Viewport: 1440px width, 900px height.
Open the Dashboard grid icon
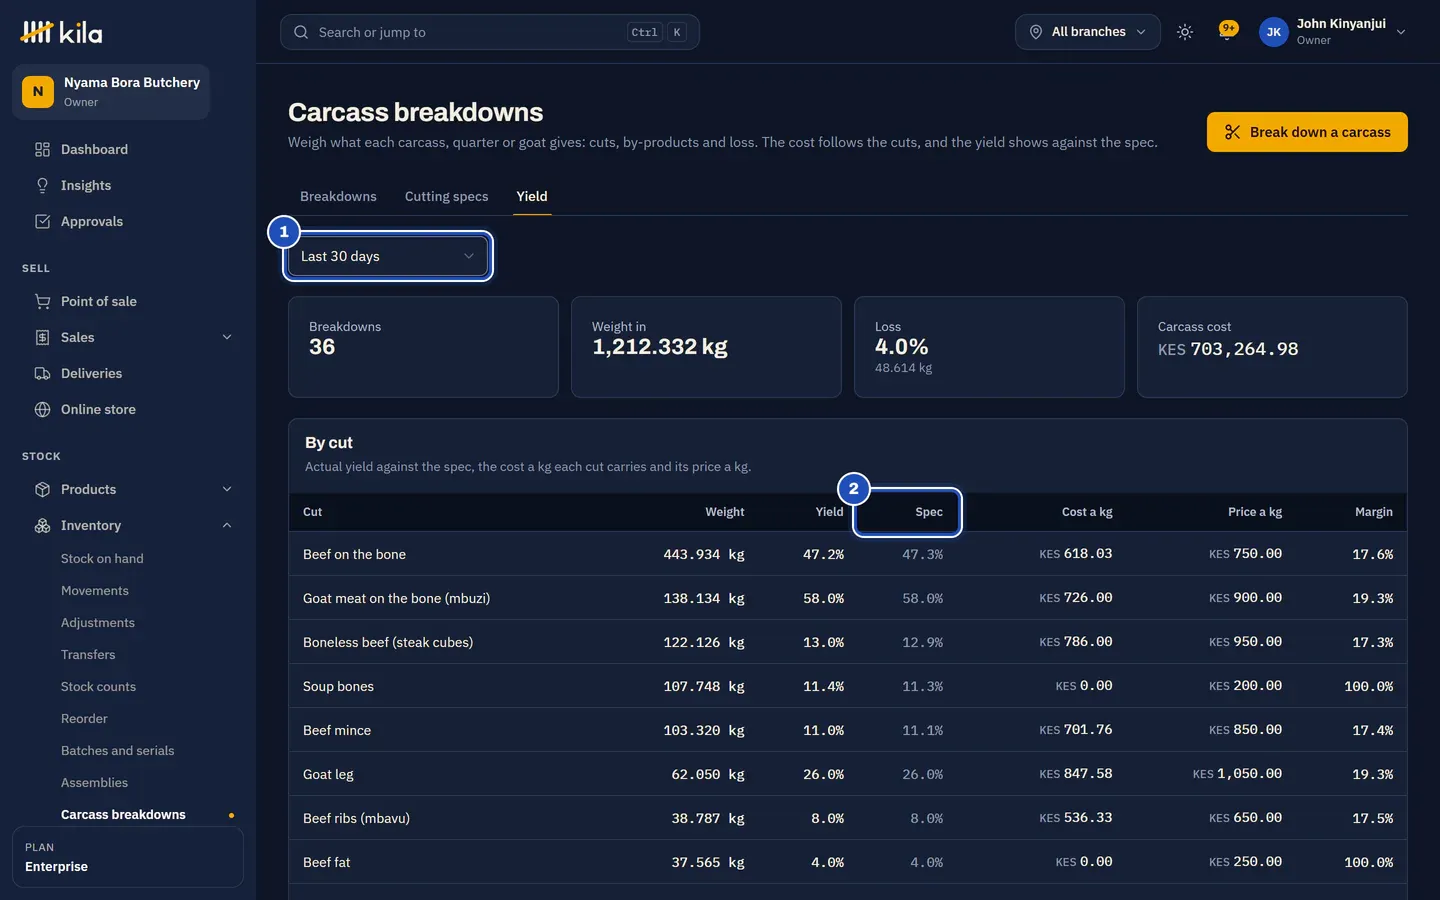(42, 149)
